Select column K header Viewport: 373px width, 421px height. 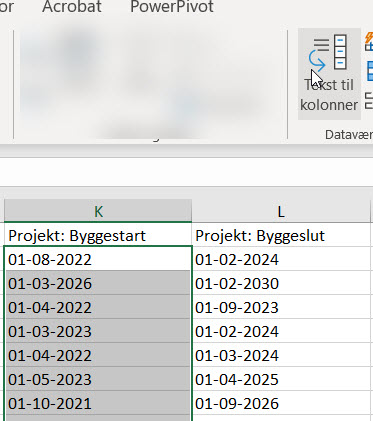pos(98,211)
